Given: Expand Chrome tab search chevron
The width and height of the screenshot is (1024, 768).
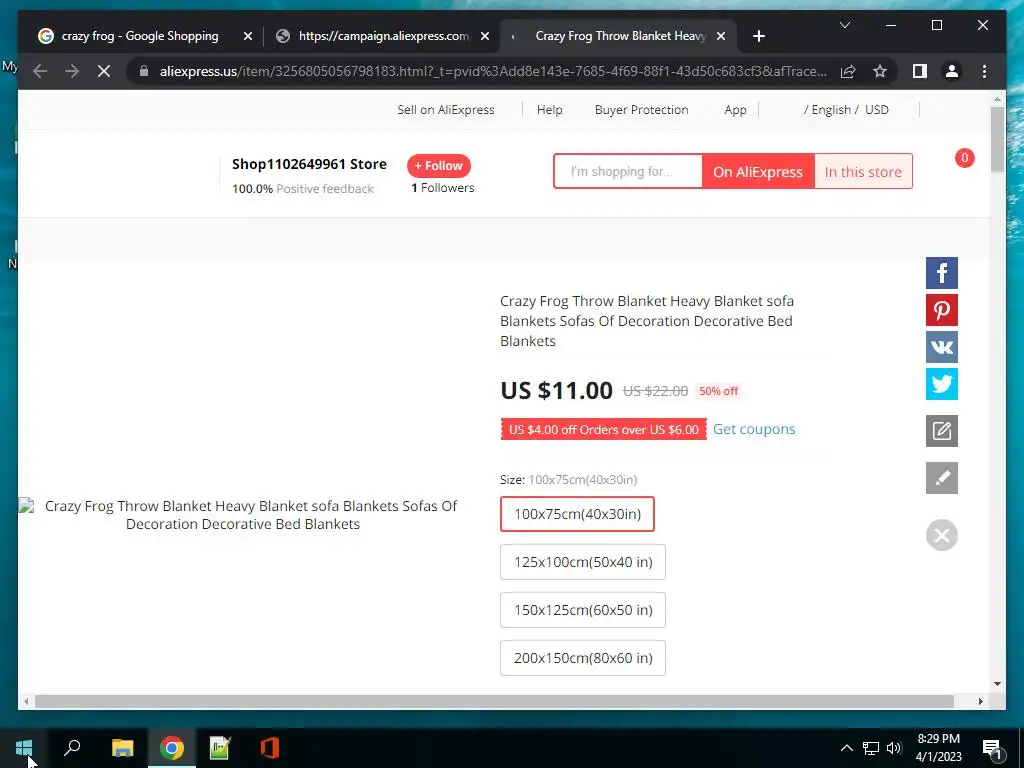Looking at the screenshot, I should pos(844,25).
